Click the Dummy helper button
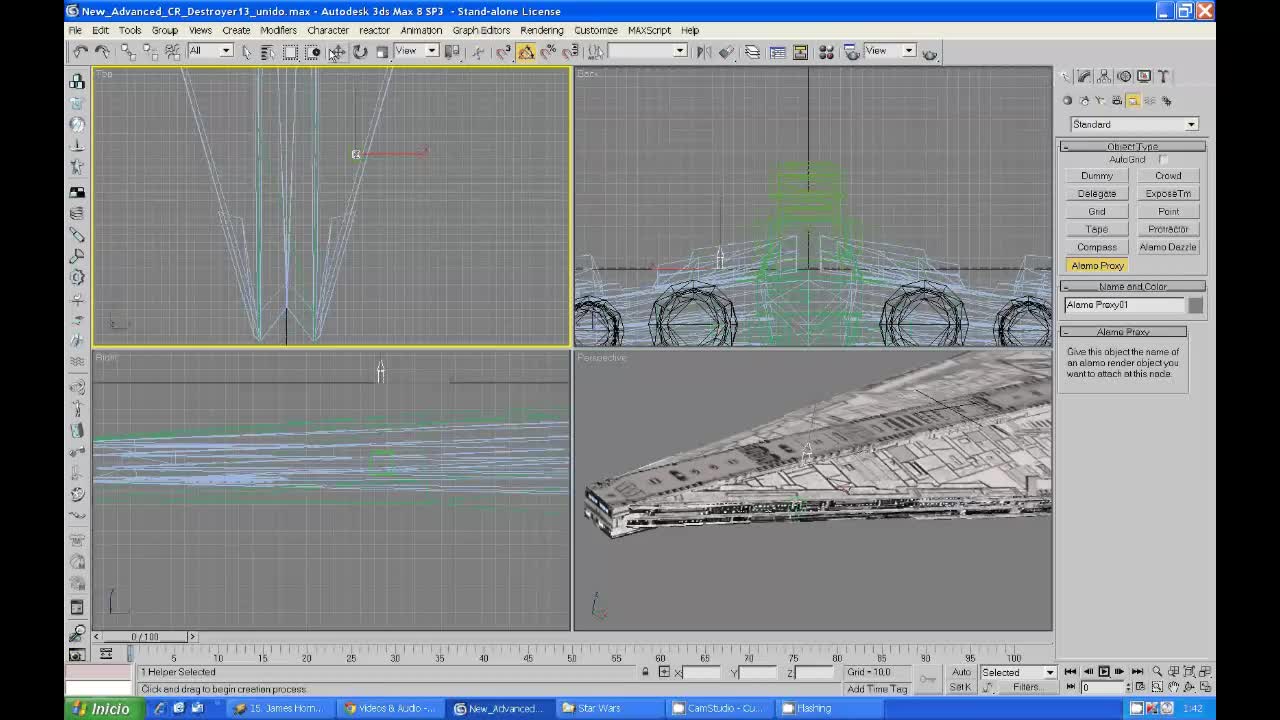The image size is (1280, 720). click(x=1097, y=176)
